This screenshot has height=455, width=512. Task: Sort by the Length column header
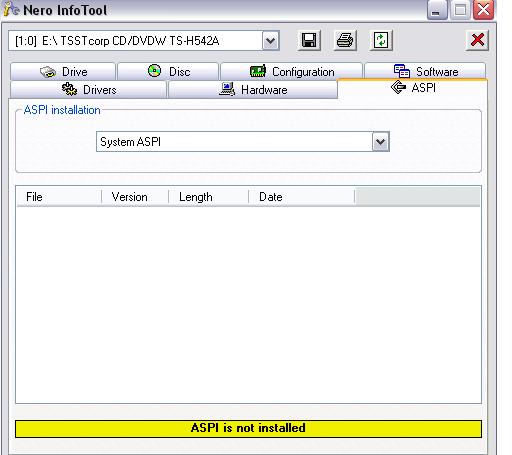[x=209, y=197]
